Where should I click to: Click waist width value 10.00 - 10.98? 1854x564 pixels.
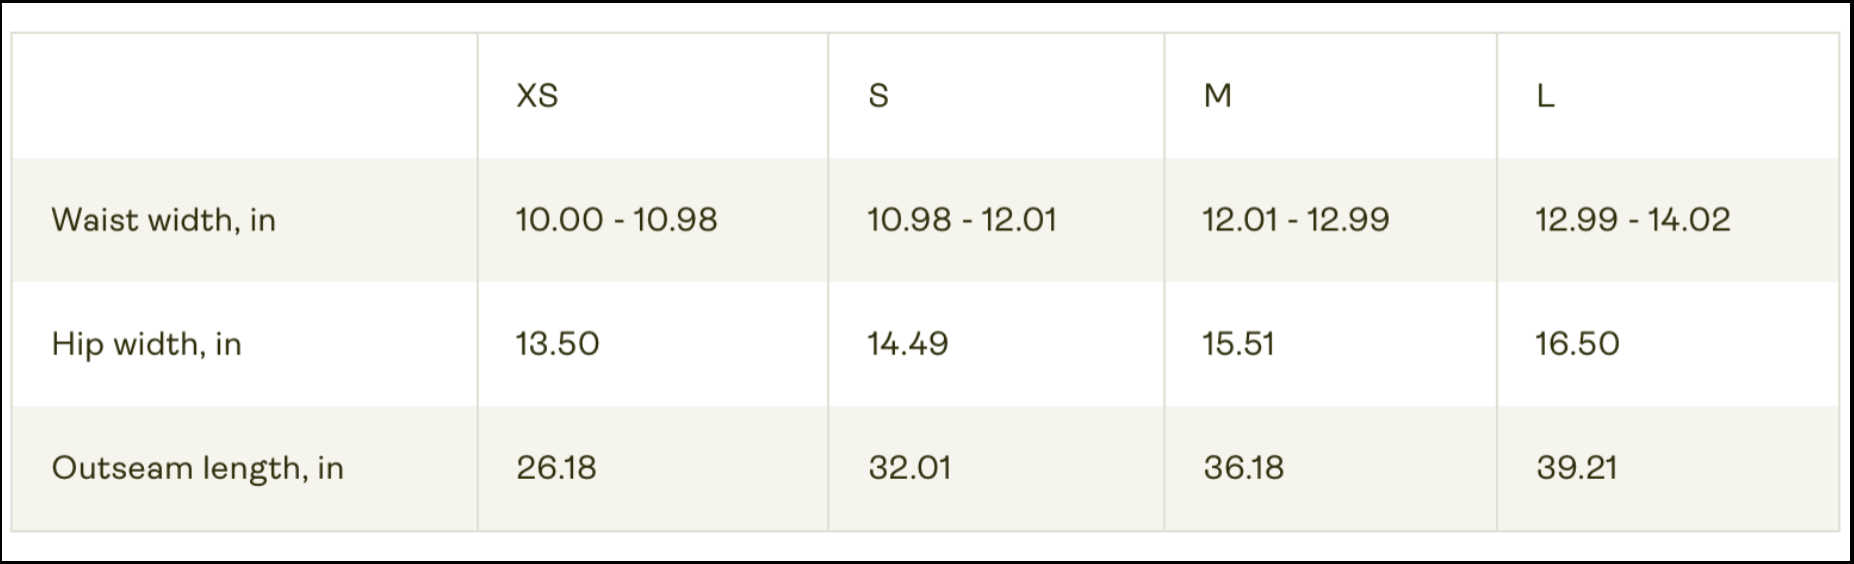point(616,220)
